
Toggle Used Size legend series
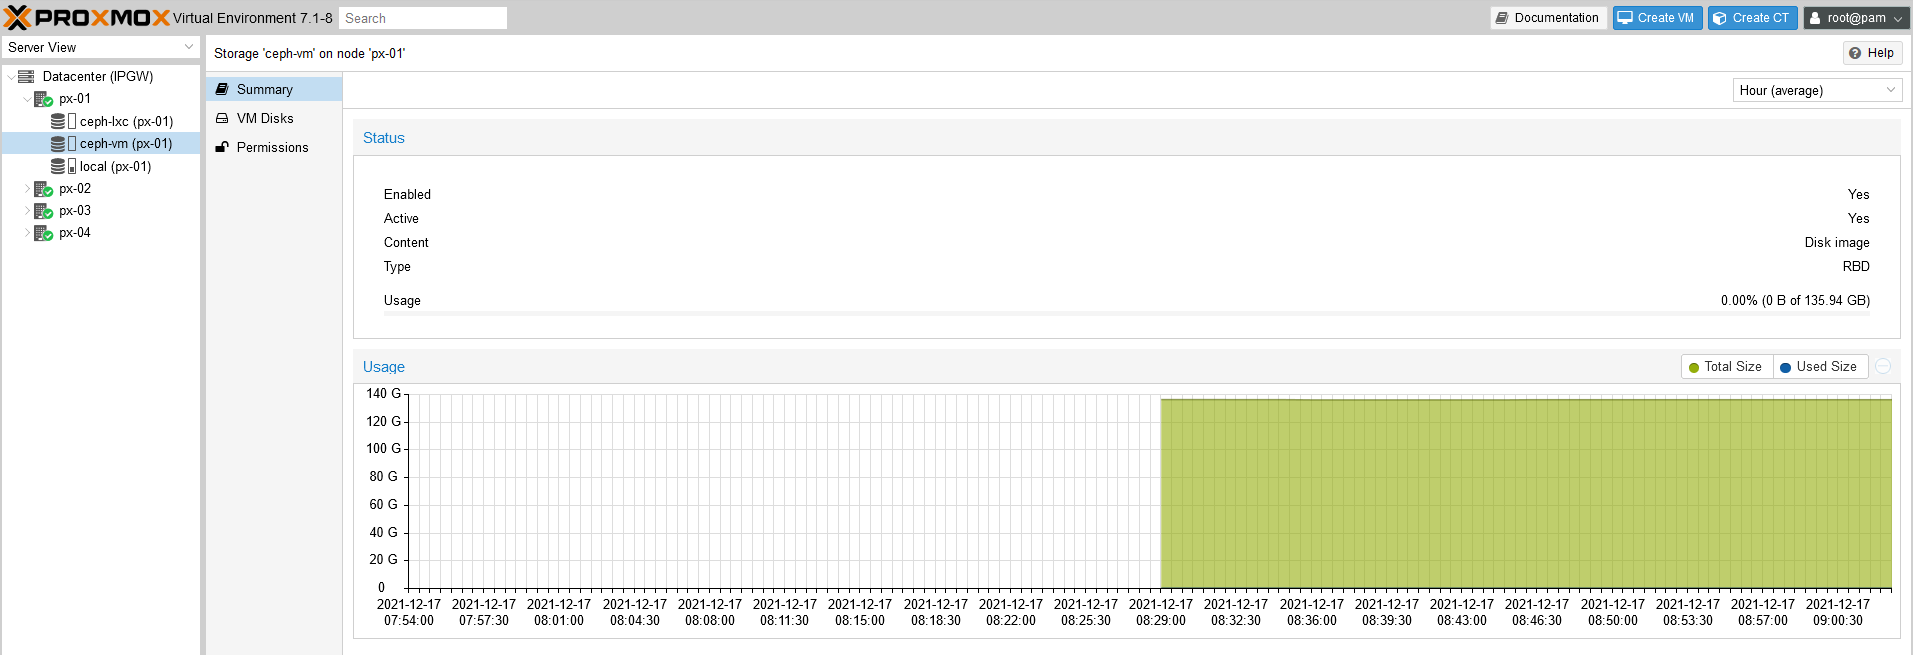(x=1818, y=367)
